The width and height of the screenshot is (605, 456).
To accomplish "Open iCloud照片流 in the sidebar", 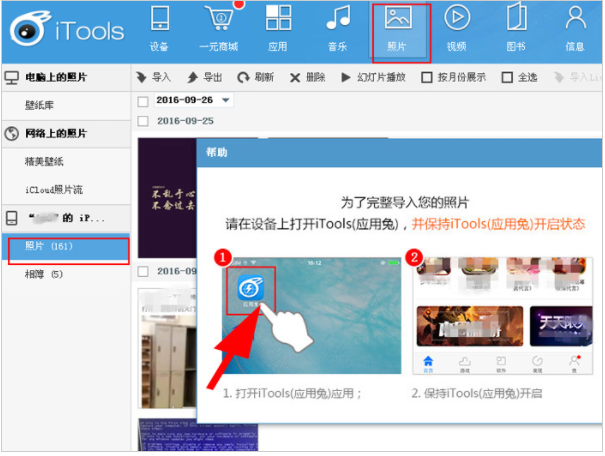I will 55,189.
